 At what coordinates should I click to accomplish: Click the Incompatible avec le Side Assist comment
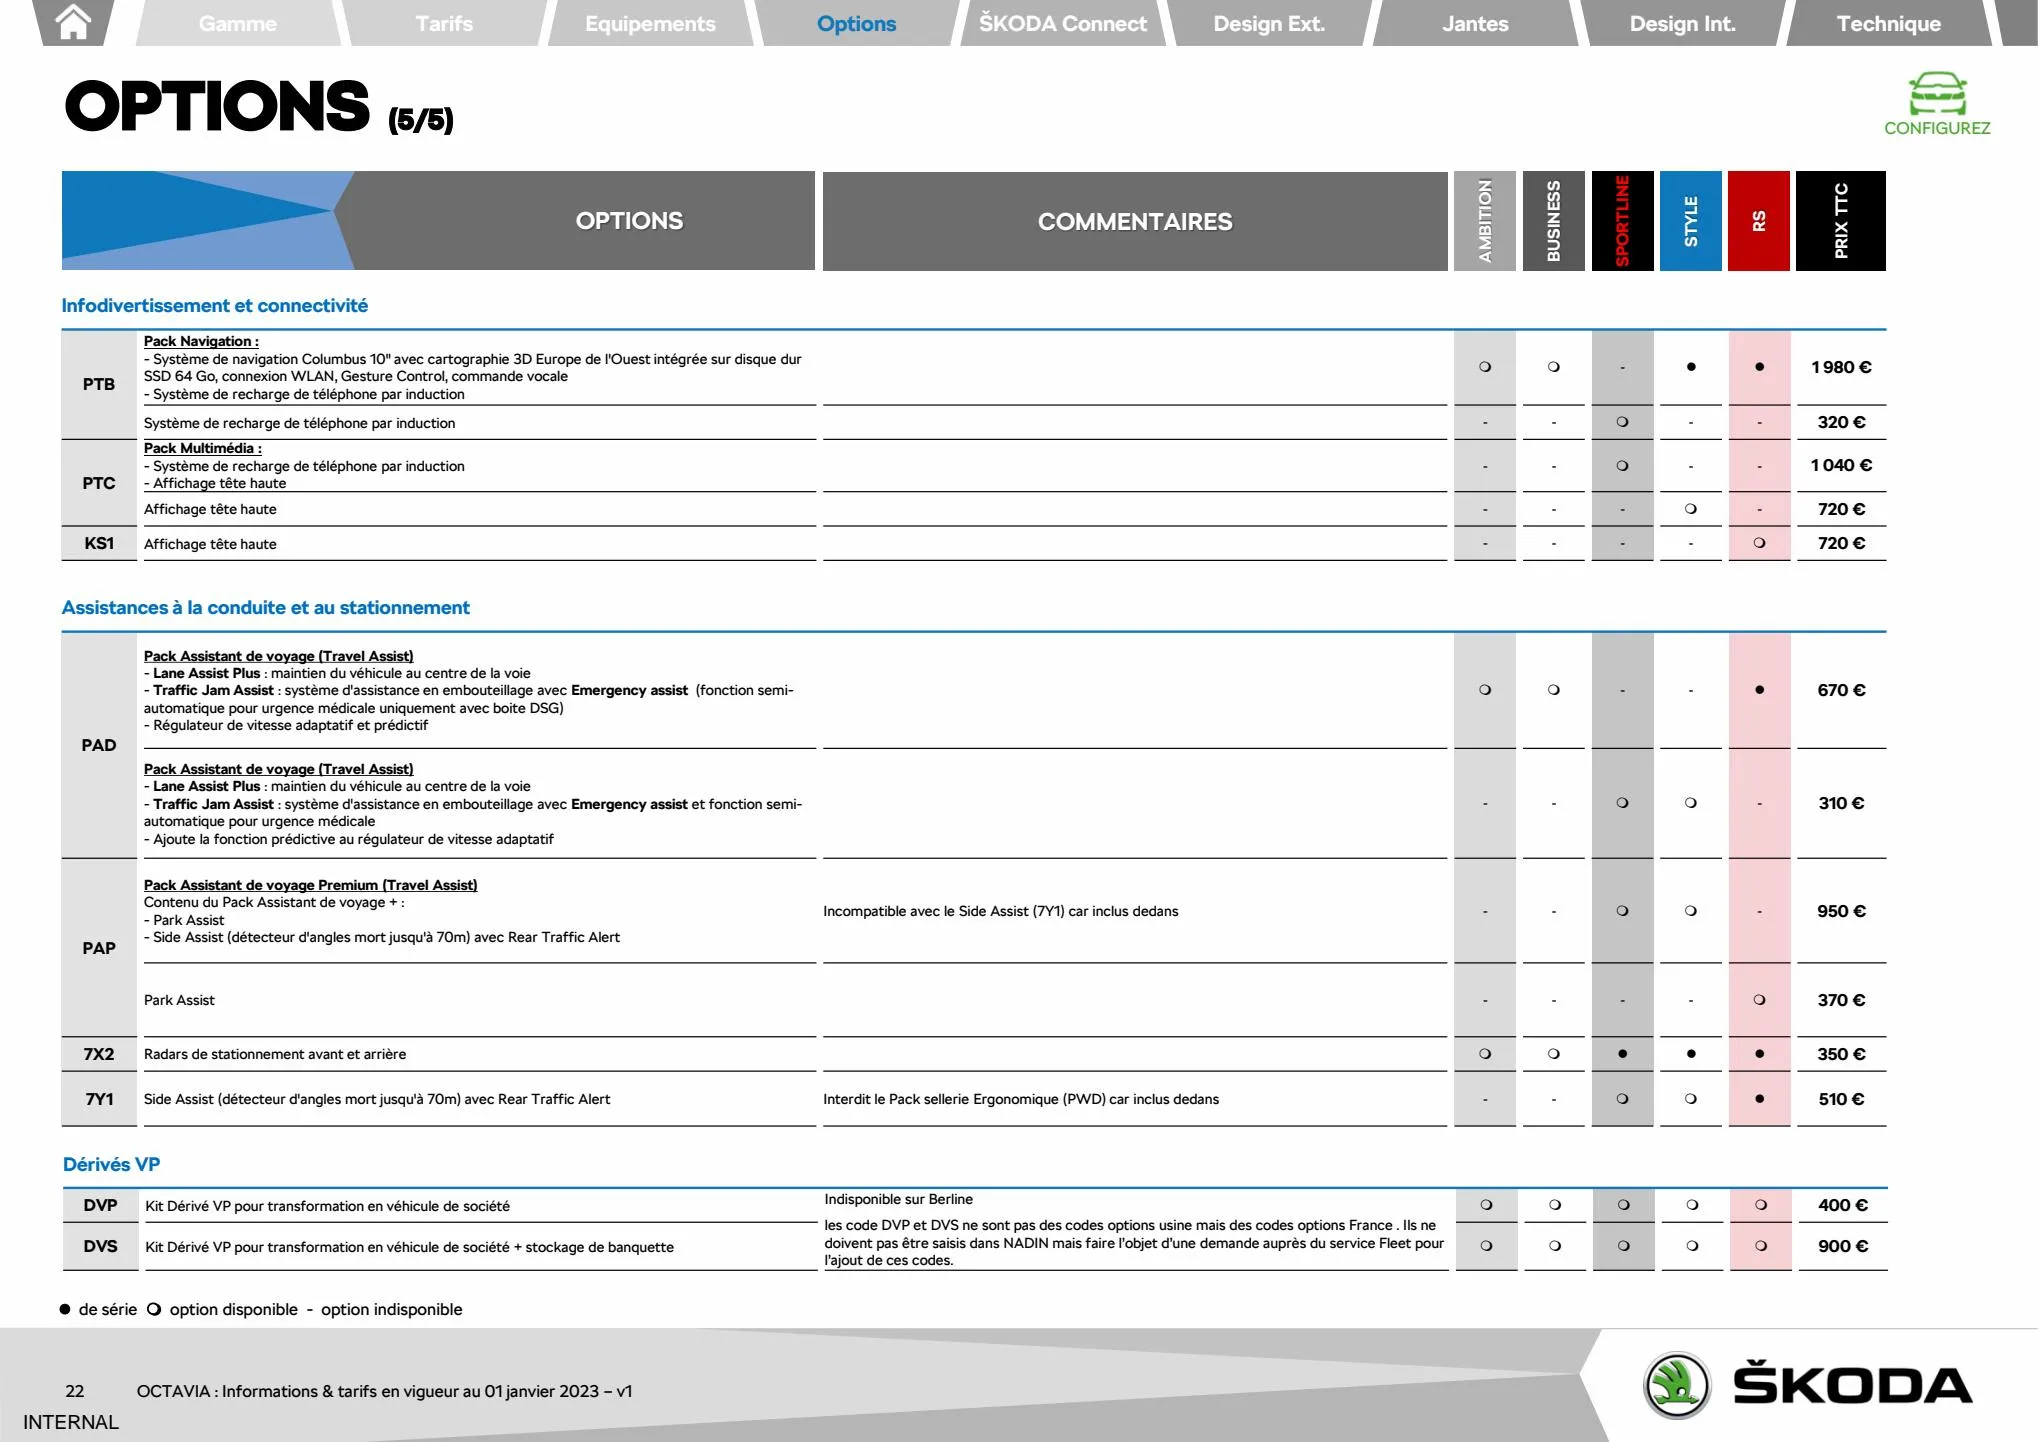(1001, 911)
